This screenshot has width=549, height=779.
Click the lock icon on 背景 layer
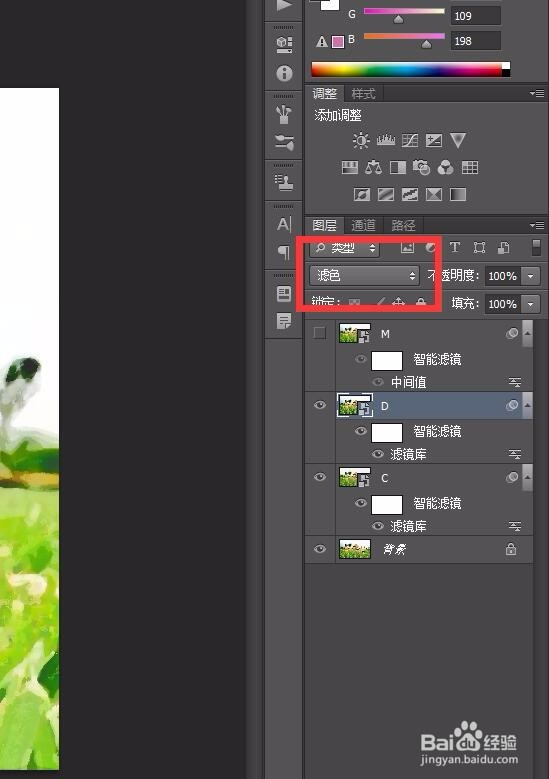(x=511, y=549)
